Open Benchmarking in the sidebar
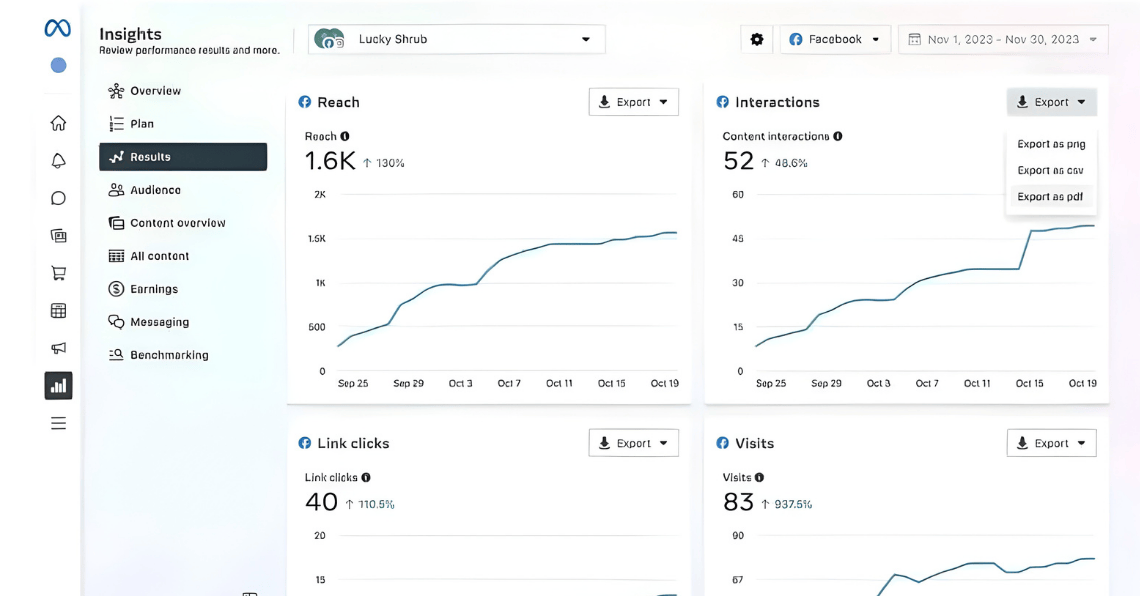The image size is (1140, 596). 169,355
